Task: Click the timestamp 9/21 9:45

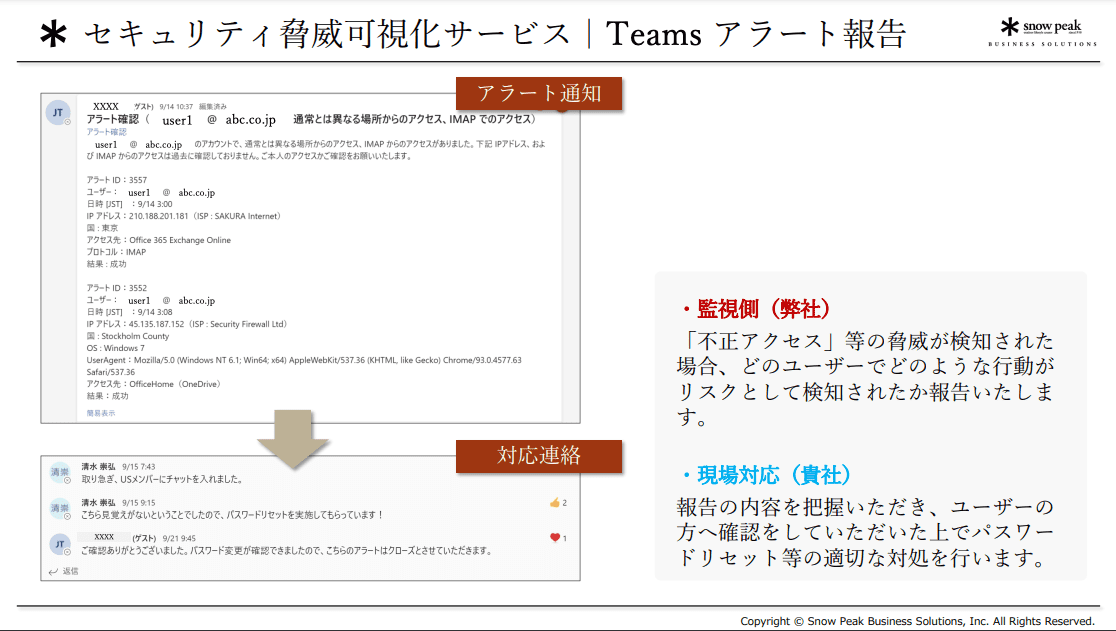Action: pos(179,539)
